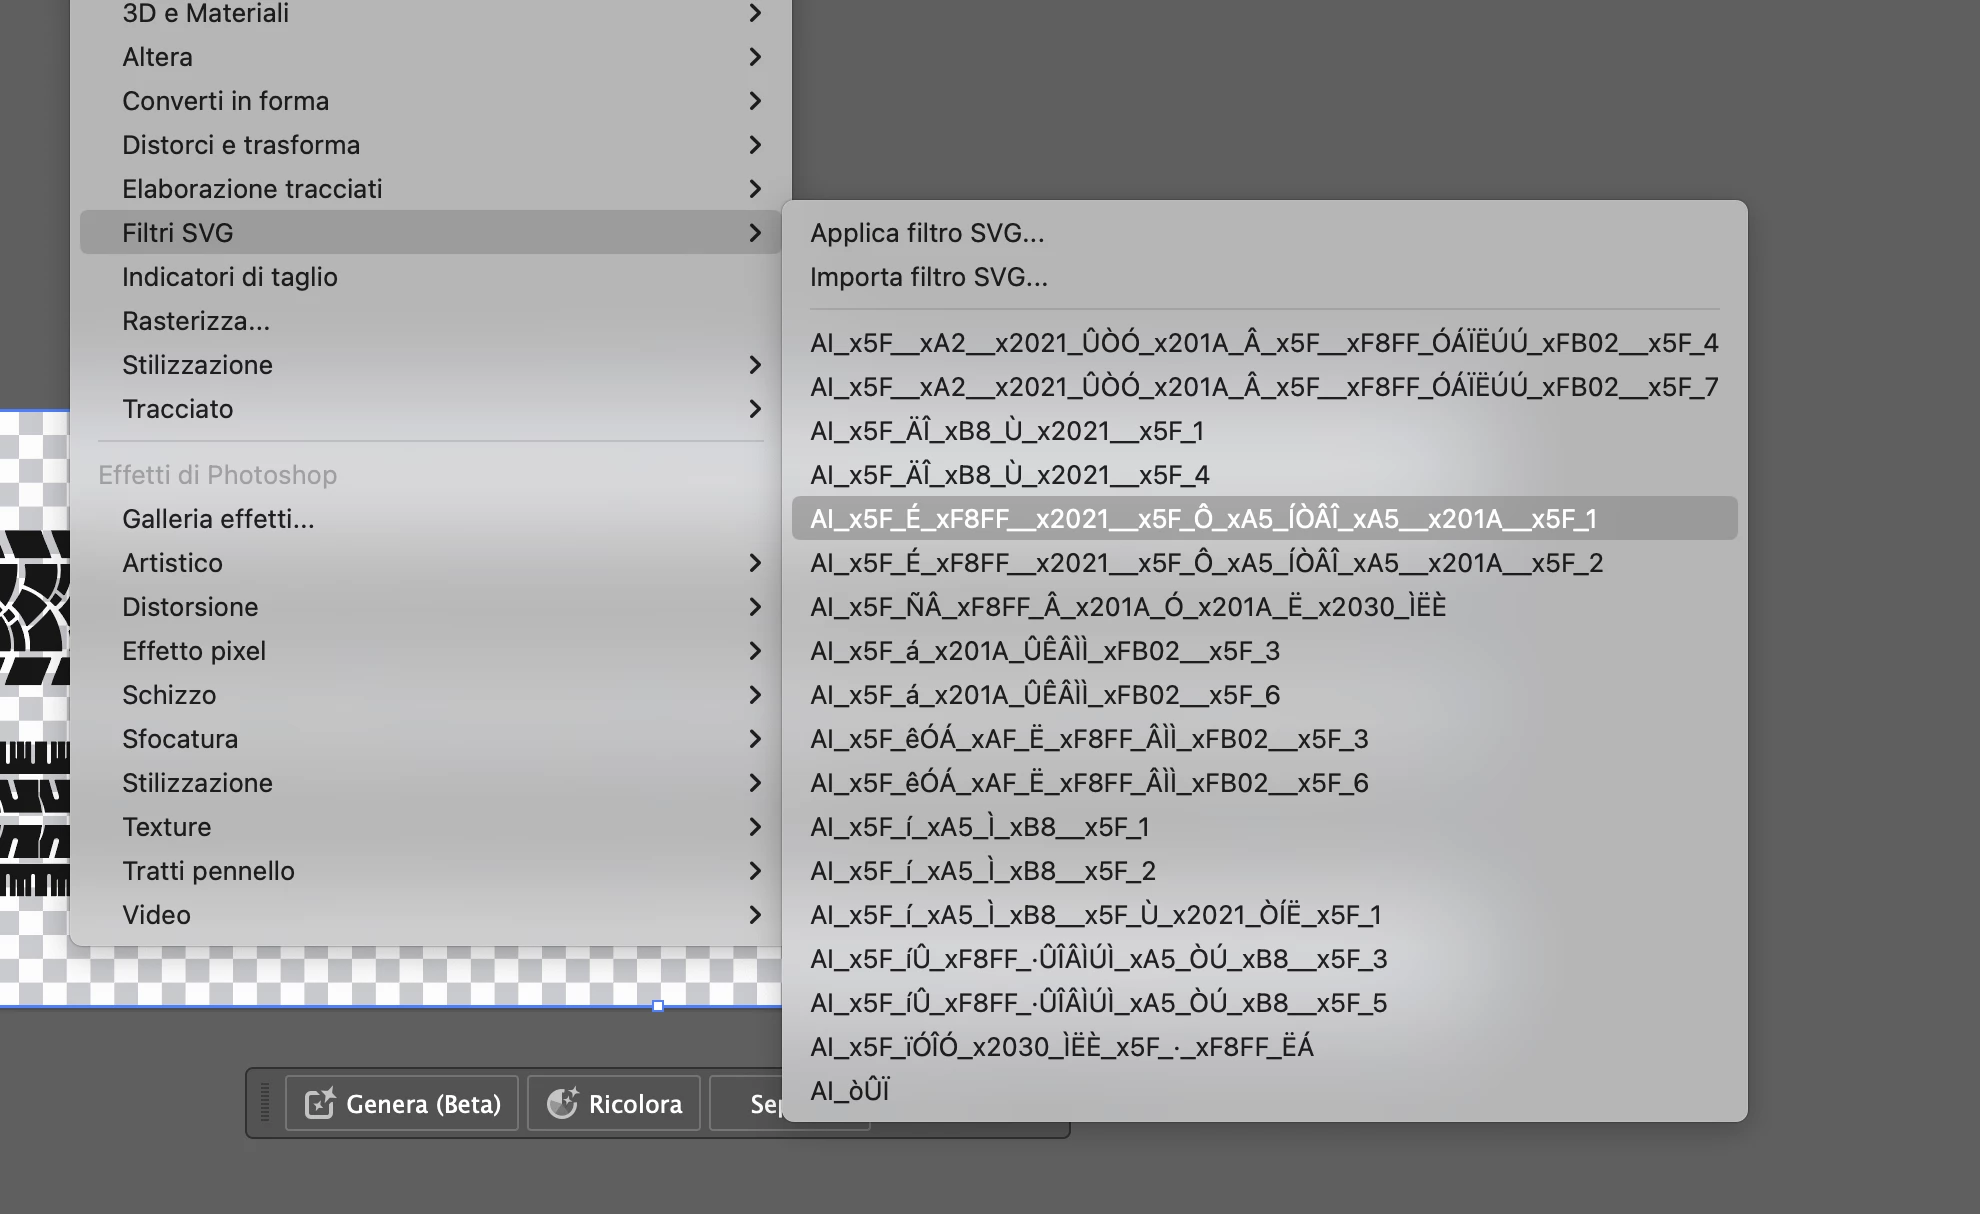The width and height of the screenshot is (1980, 1214).
Task: Click the Genera (Beta) sparkle icon
Action: 319,1103
